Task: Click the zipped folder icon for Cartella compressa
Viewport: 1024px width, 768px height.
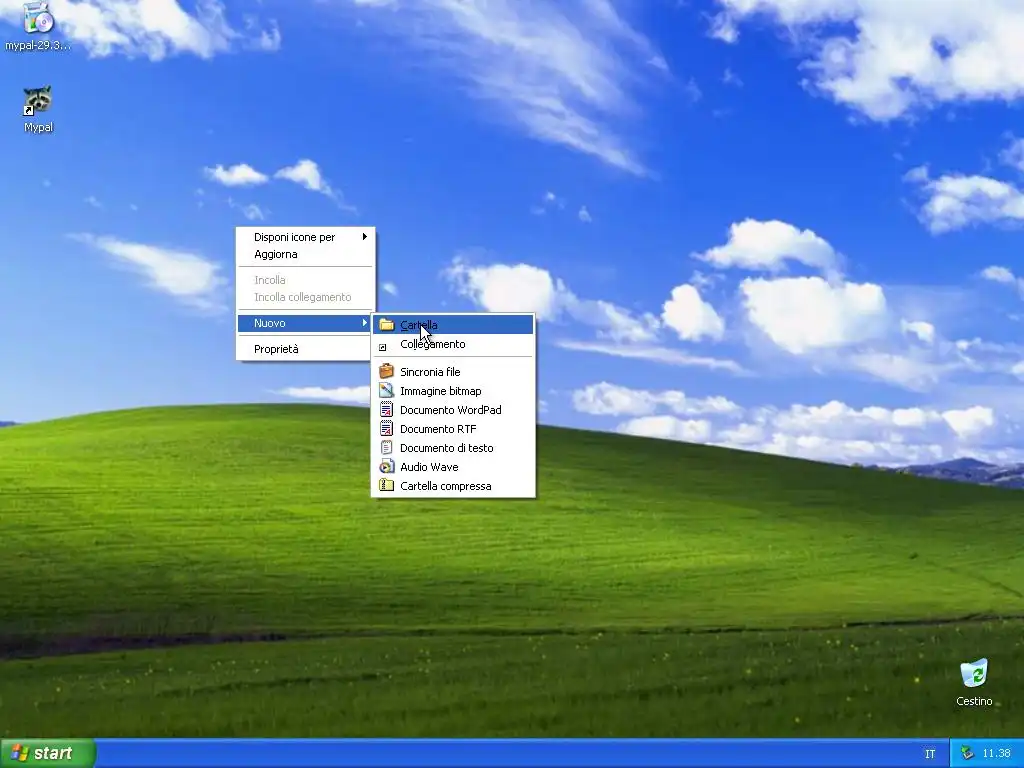Action: click(387, 485)
